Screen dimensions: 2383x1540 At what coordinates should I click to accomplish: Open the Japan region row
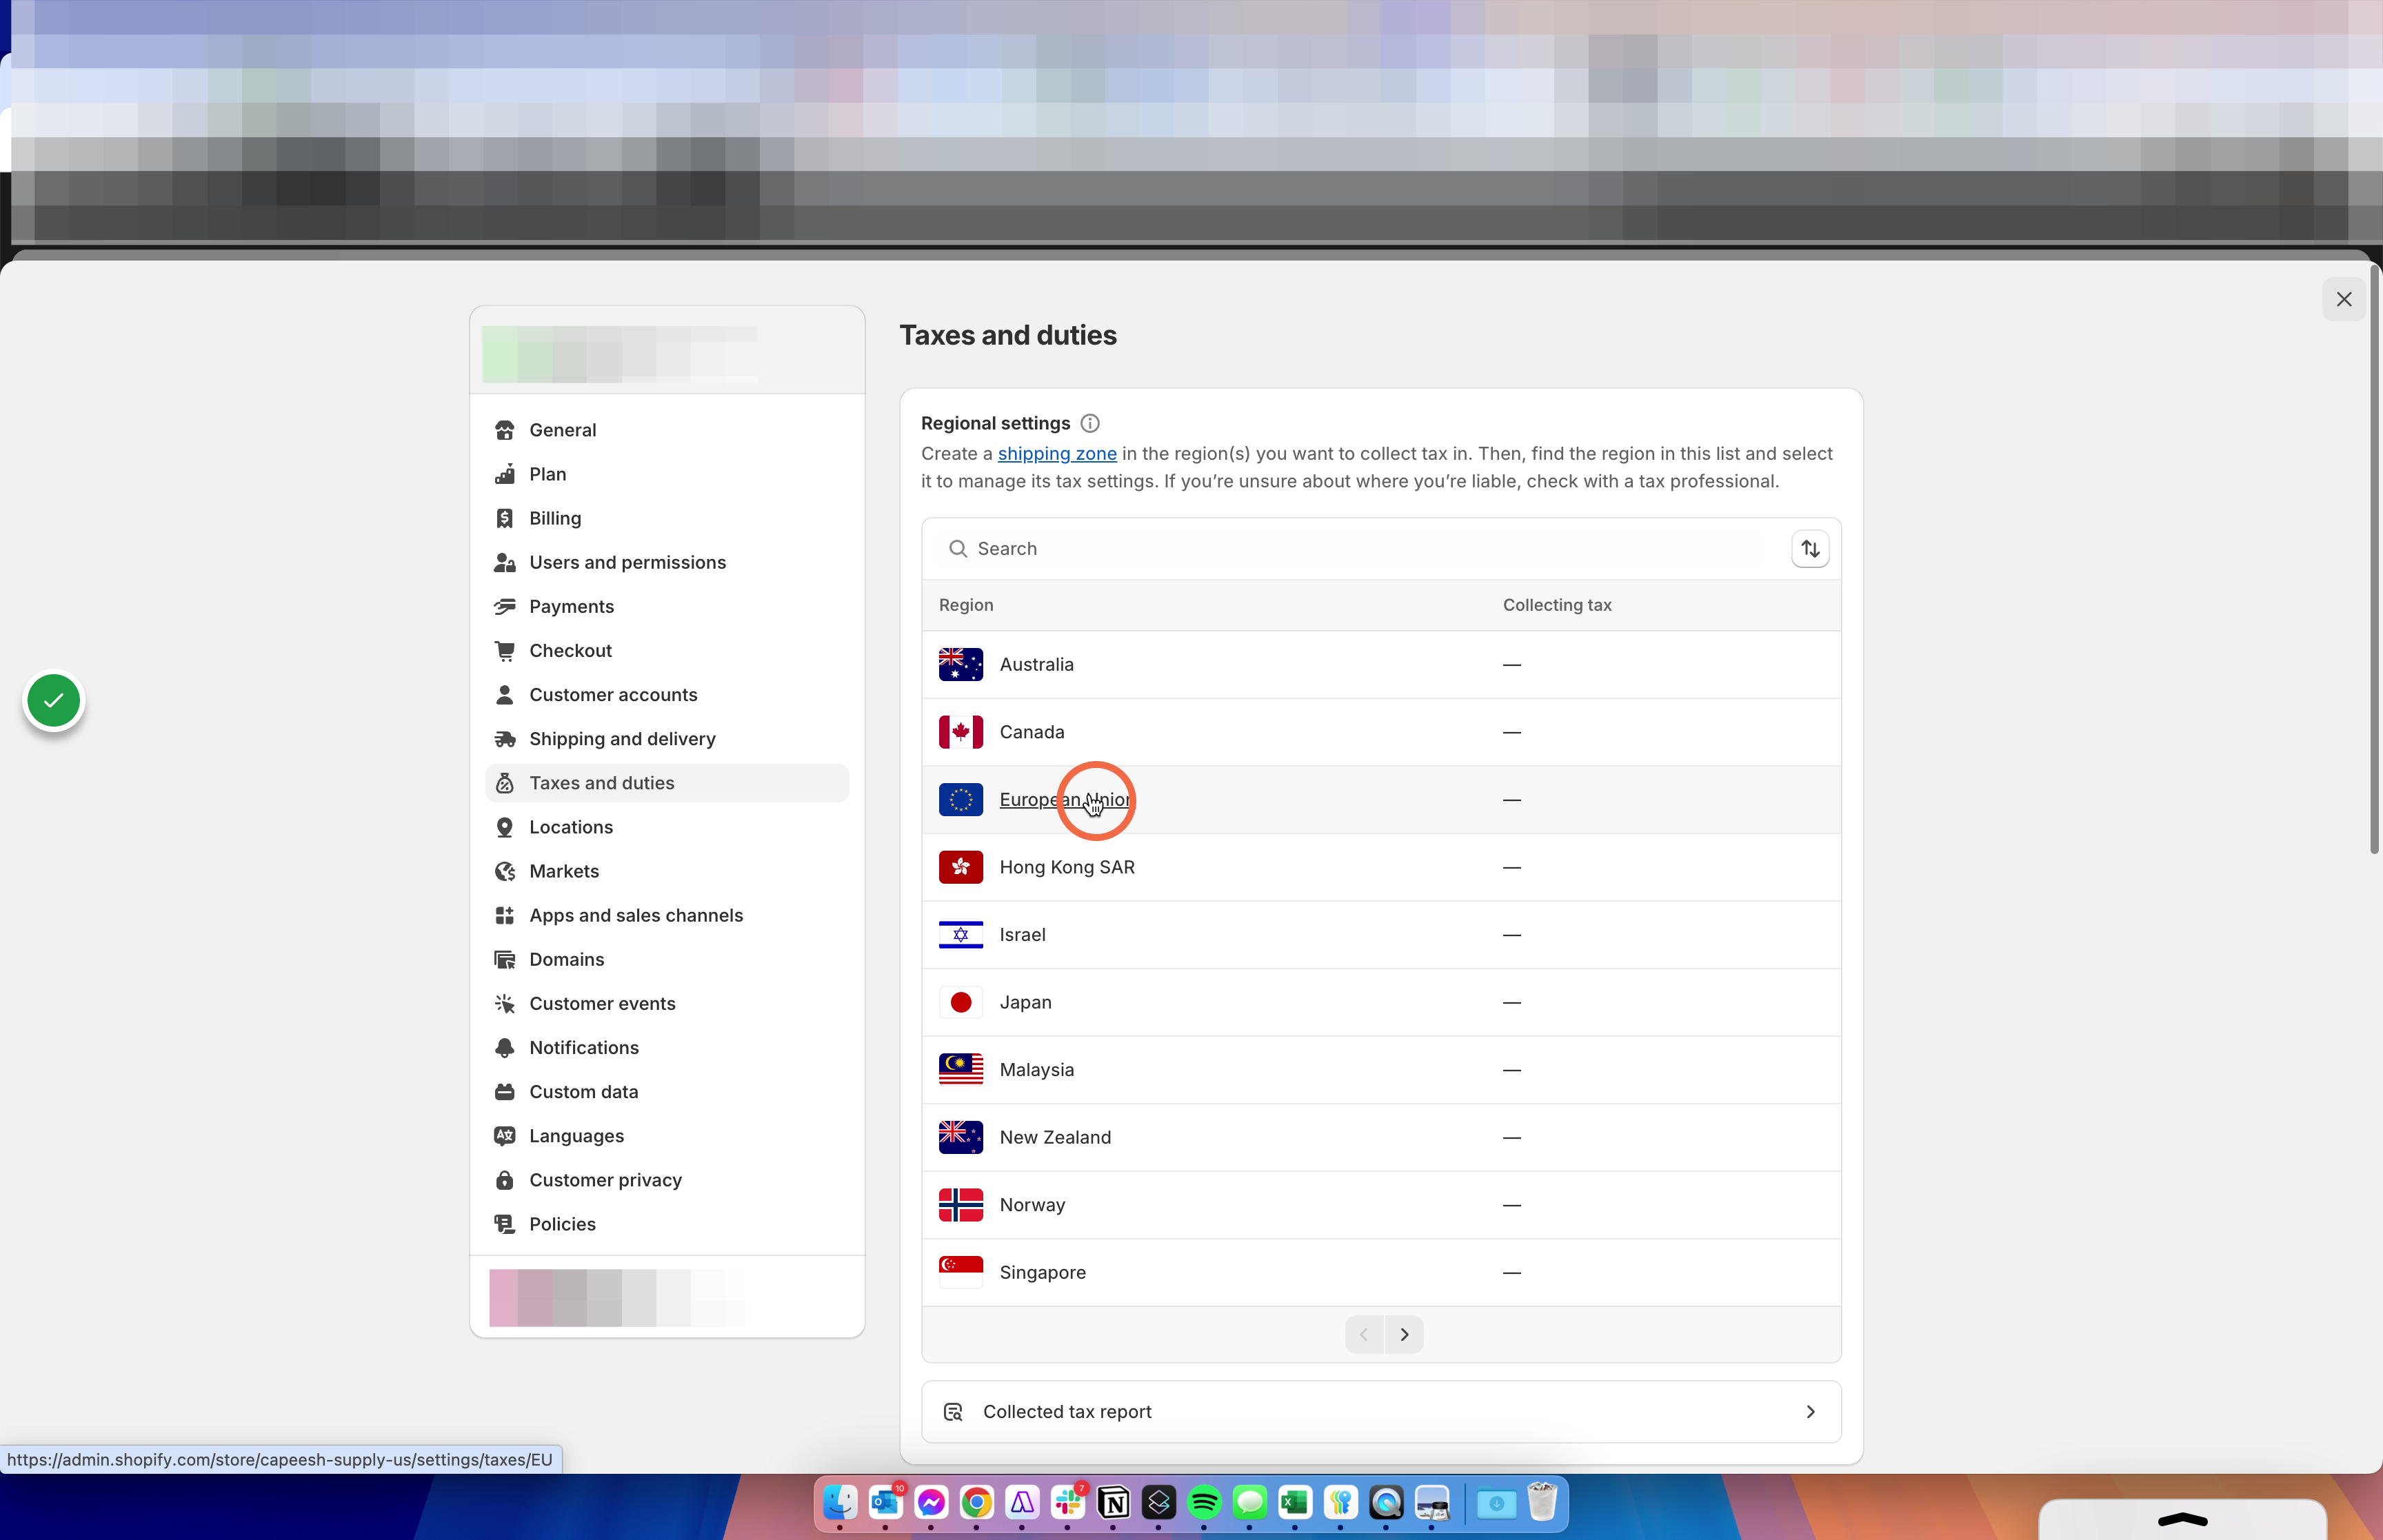(x=1381, y=1002)
